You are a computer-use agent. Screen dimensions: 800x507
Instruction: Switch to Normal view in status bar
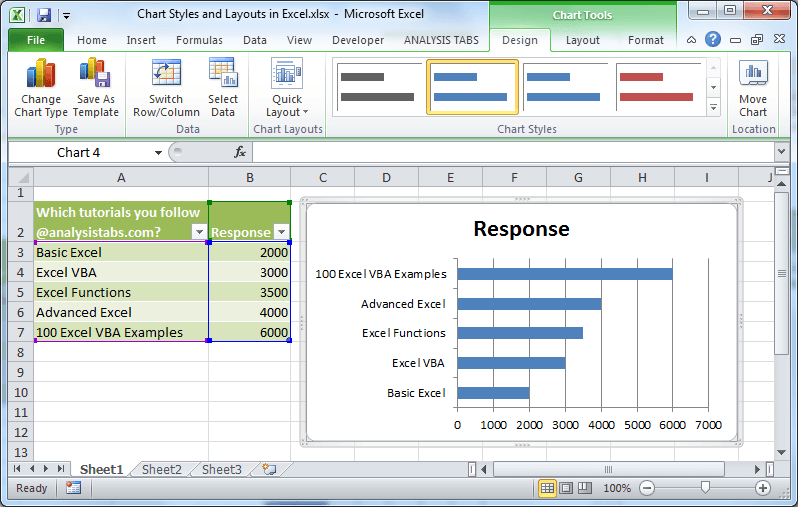click(x=547, y=488)
